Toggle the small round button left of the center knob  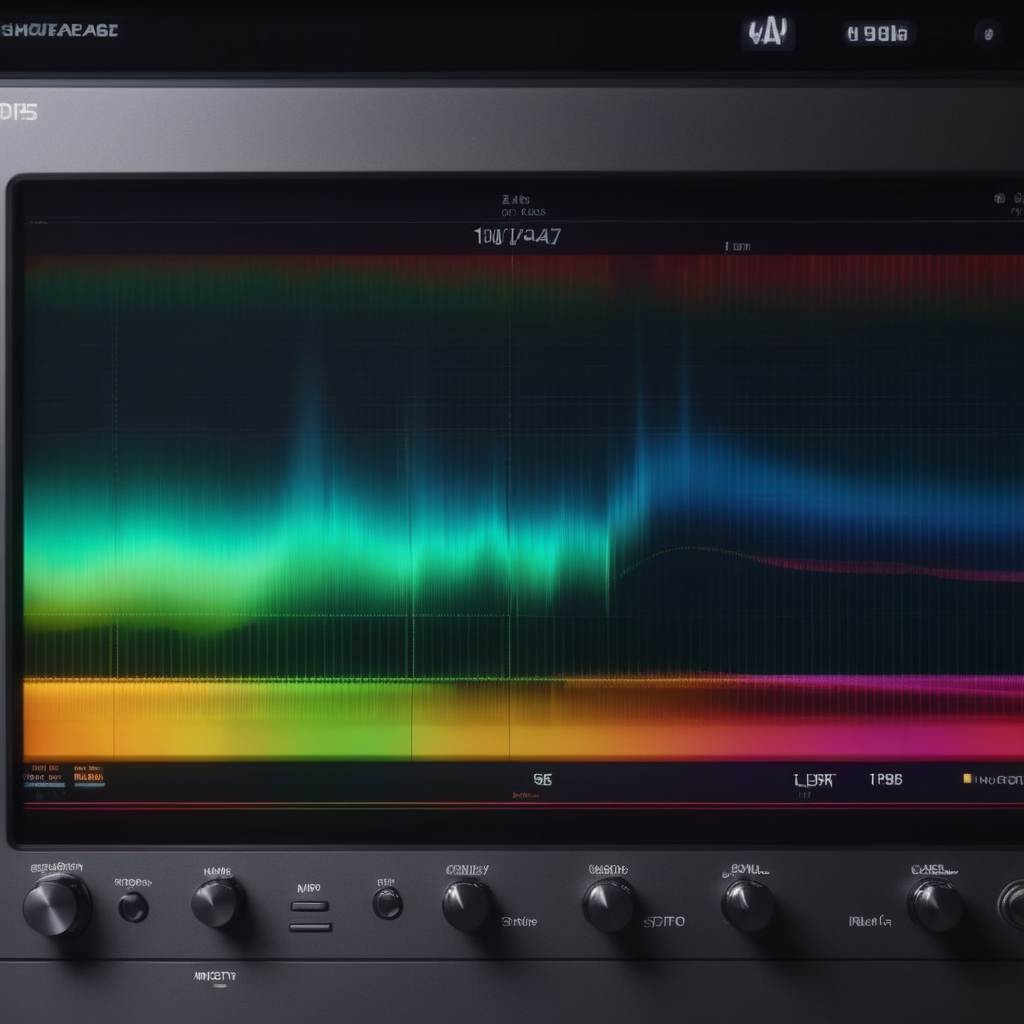387,903
